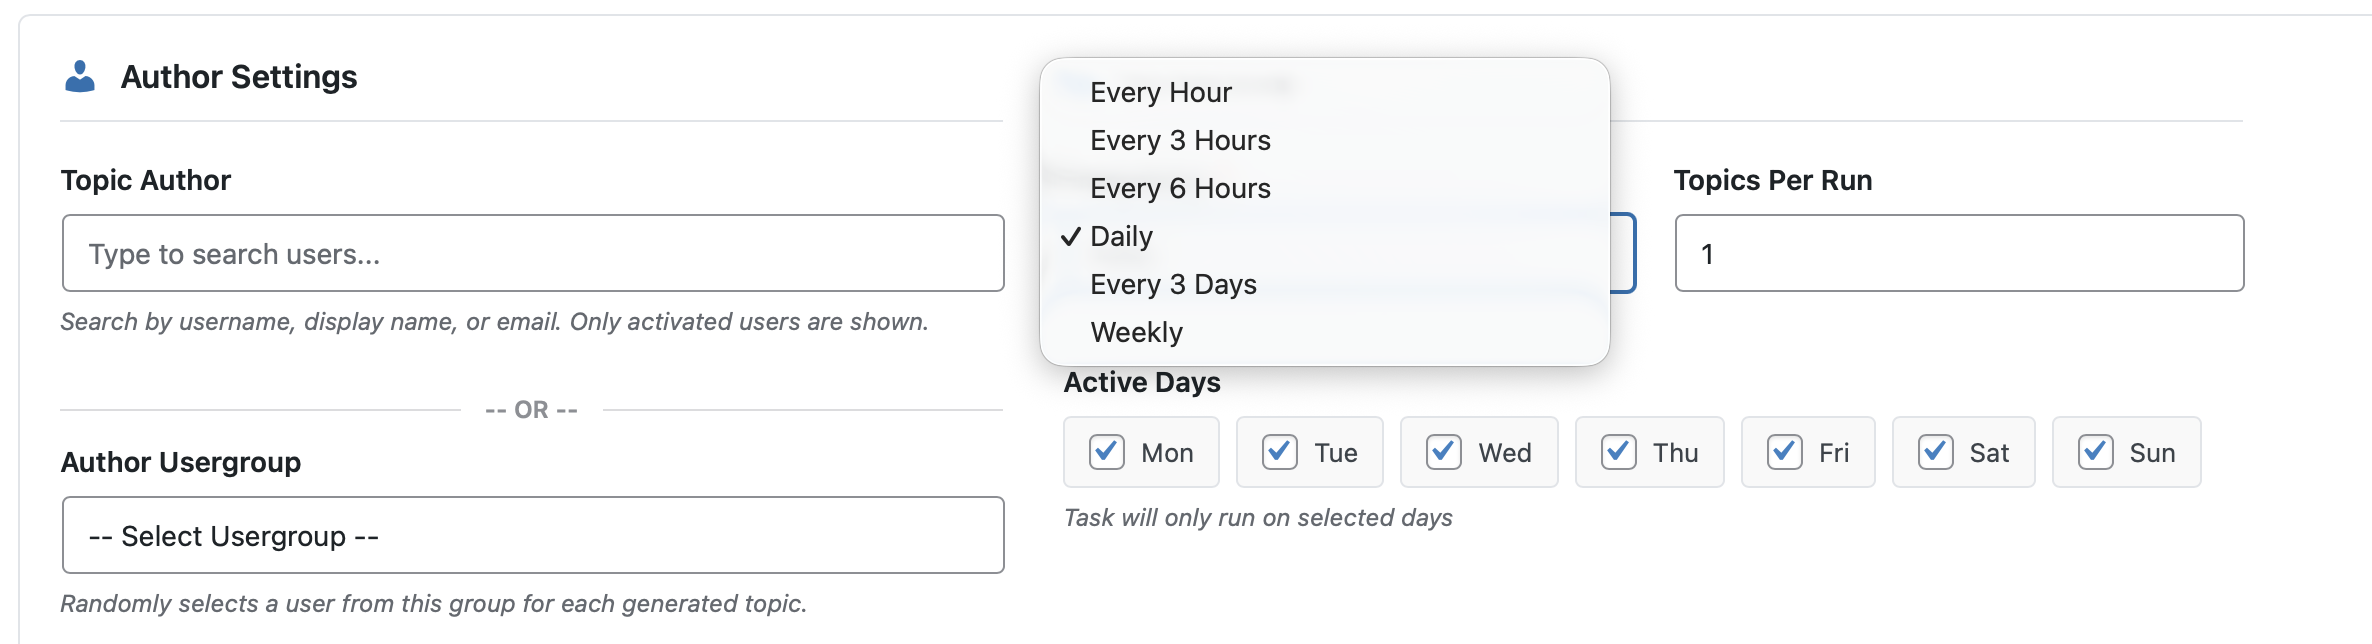Choose Every Hour from the frequency list
This screenshot has height=644, width=2372.
click(1161, 92)
